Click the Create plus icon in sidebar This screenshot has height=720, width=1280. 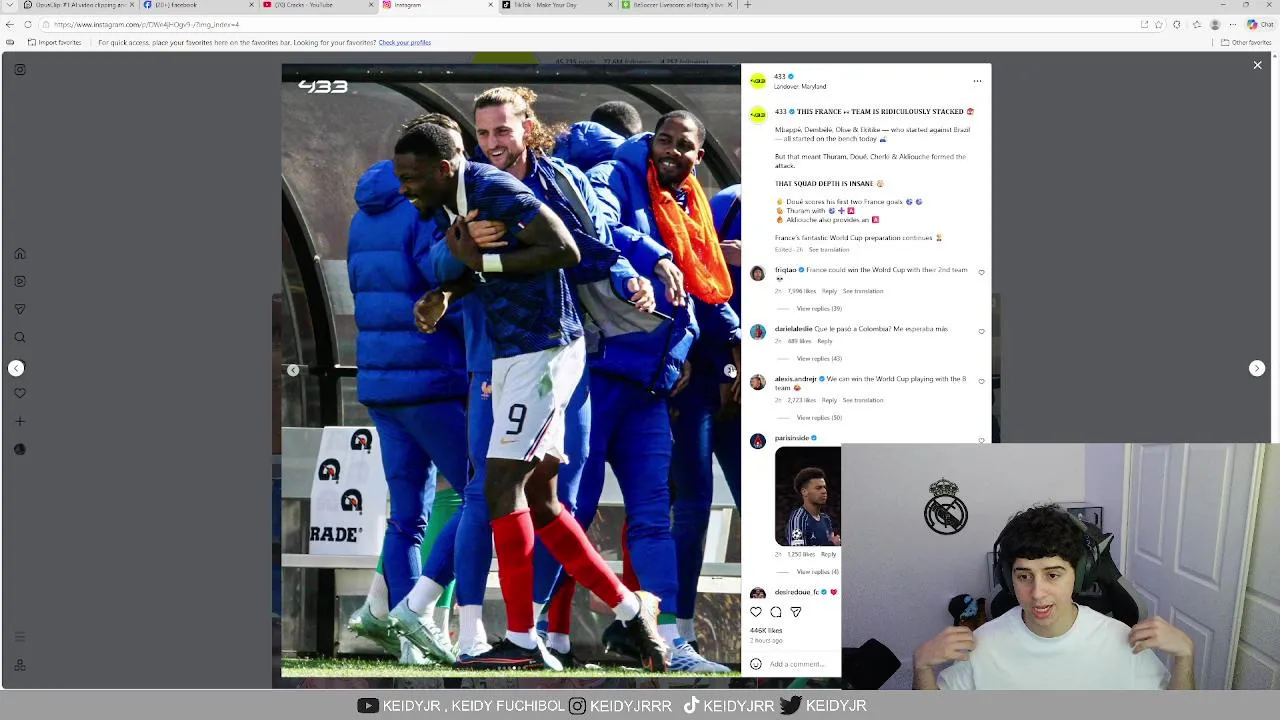pos(19,422)
